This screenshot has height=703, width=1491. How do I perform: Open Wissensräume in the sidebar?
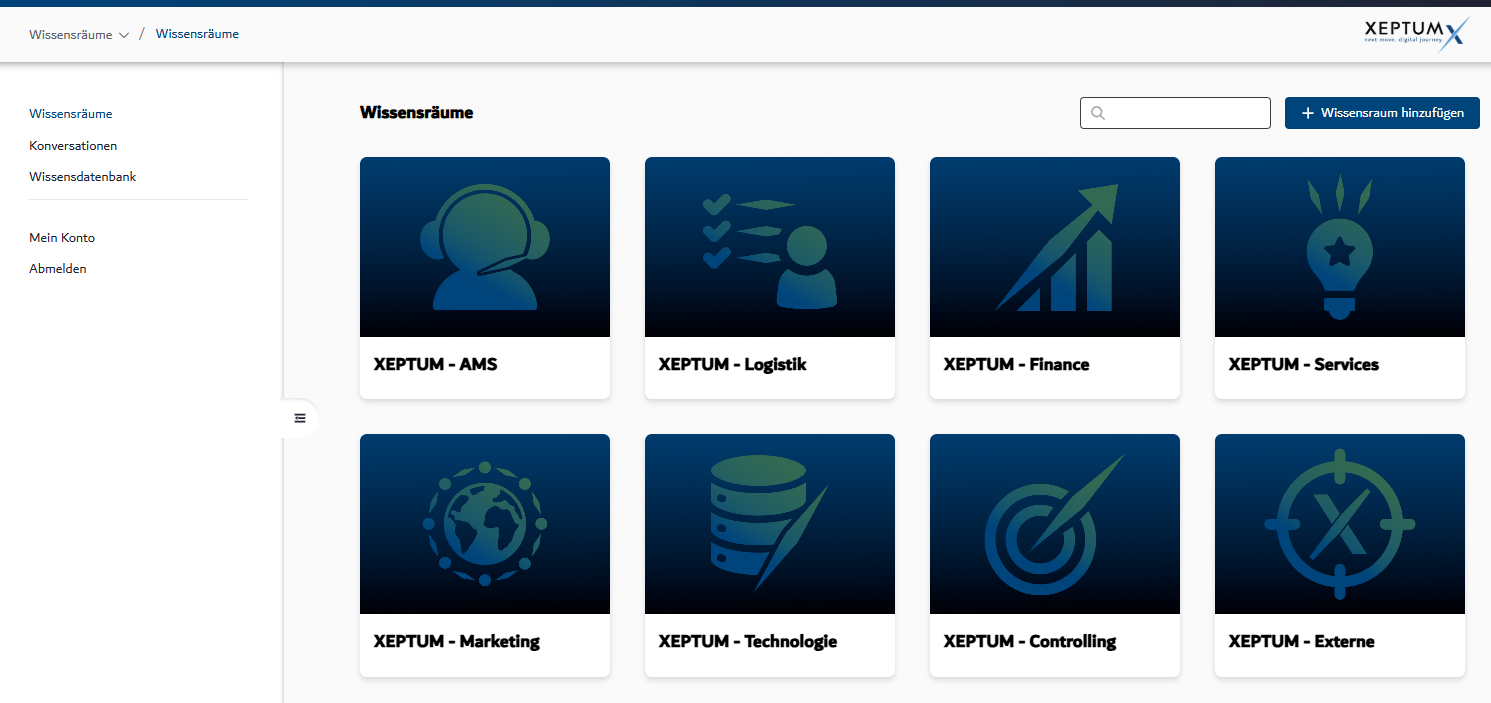71,114
